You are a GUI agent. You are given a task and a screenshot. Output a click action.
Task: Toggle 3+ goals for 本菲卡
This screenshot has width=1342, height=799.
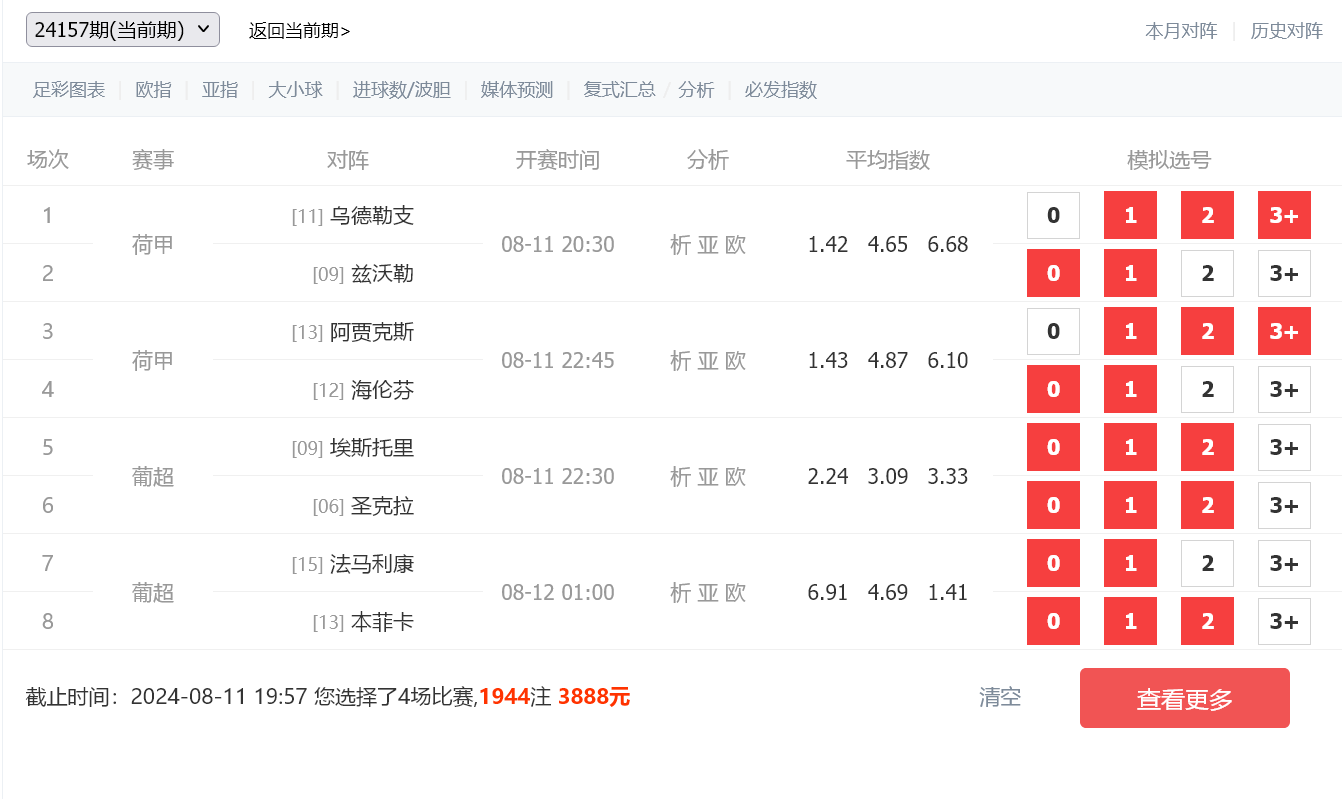1284,622
